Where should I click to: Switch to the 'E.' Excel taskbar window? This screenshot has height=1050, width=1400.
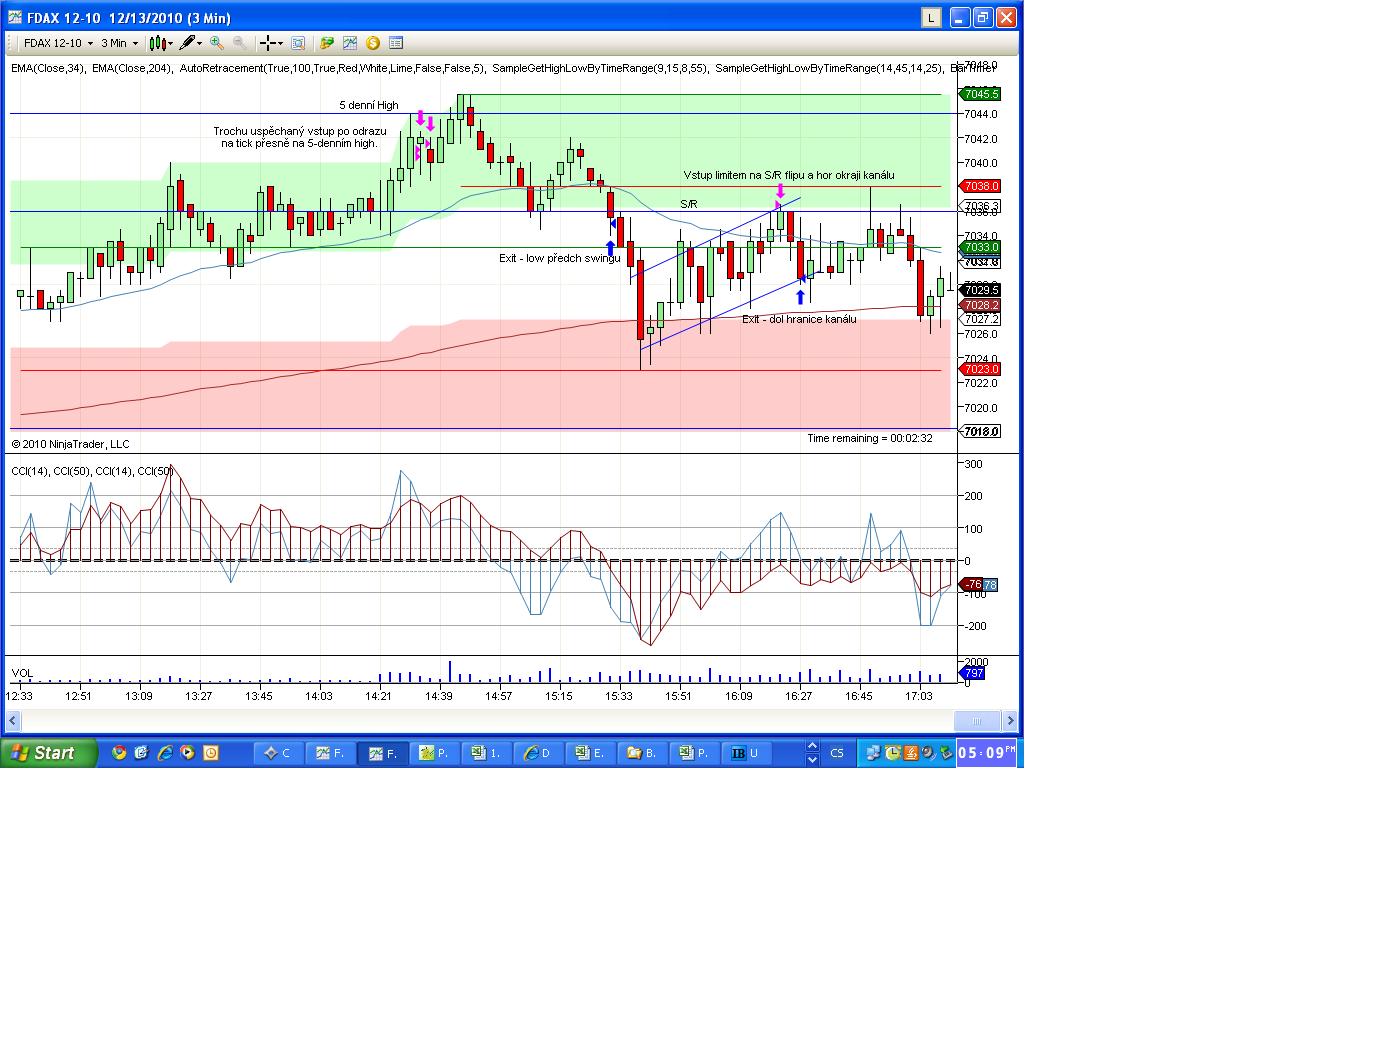tap(592, 753)
